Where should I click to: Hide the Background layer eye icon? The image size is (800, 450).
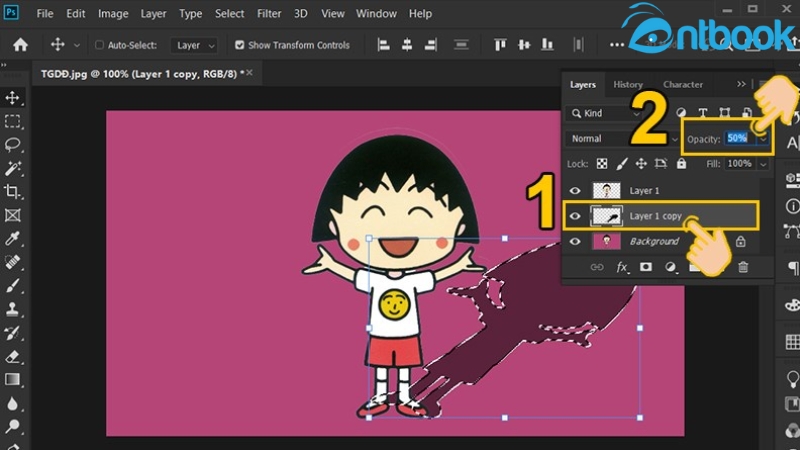[575, 241]
